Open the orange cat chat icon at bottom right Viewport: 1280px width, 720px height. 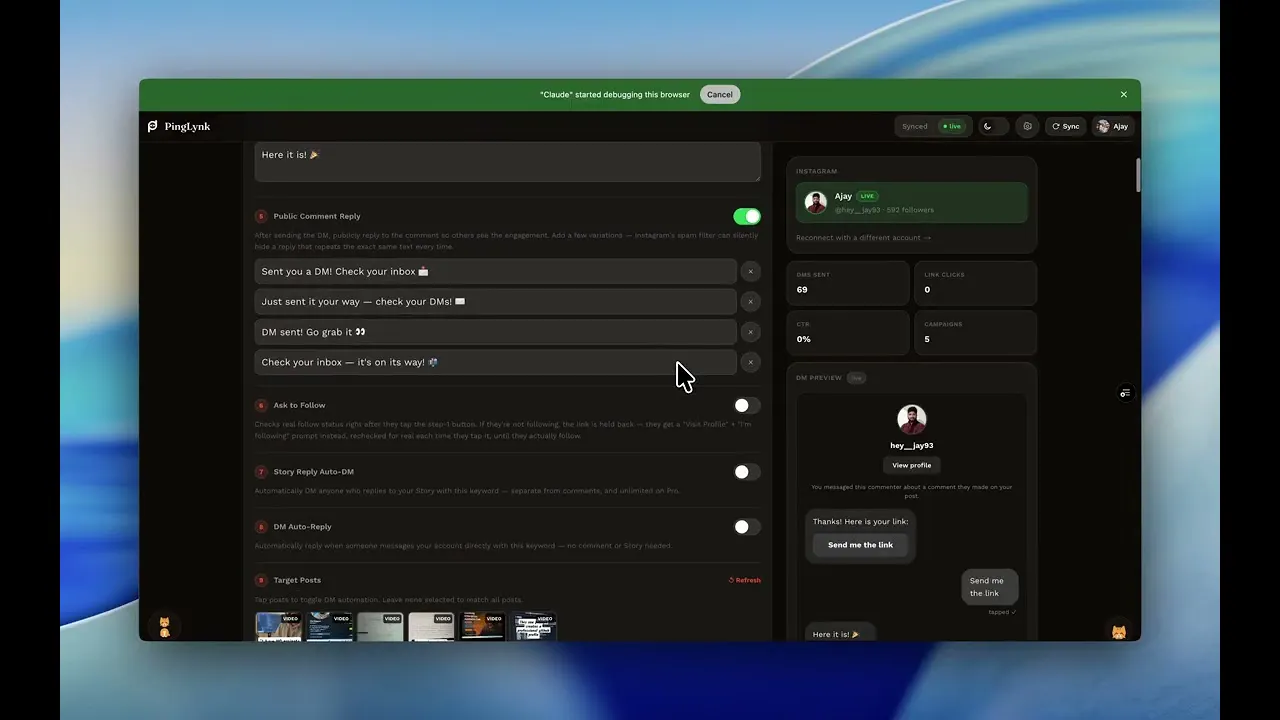pos(1119,632)
